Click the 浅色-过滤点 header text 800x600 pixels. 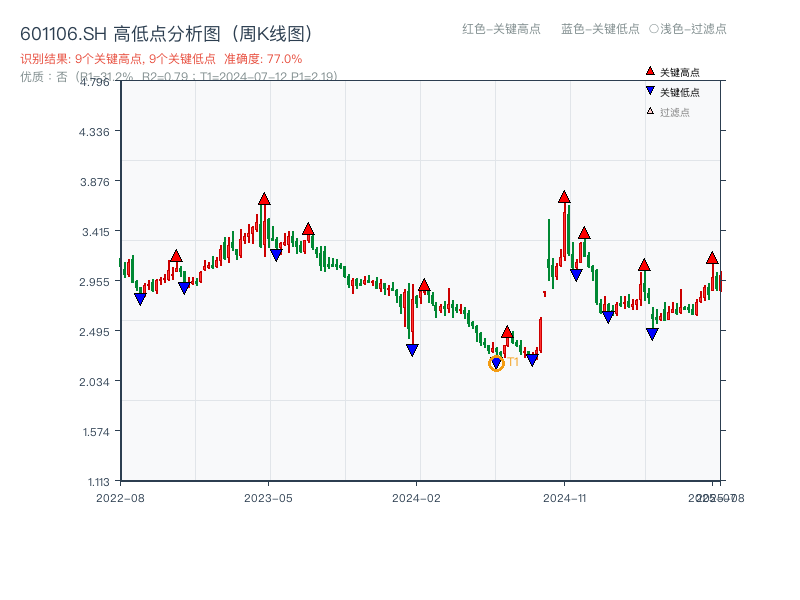[x=693, y=29]
